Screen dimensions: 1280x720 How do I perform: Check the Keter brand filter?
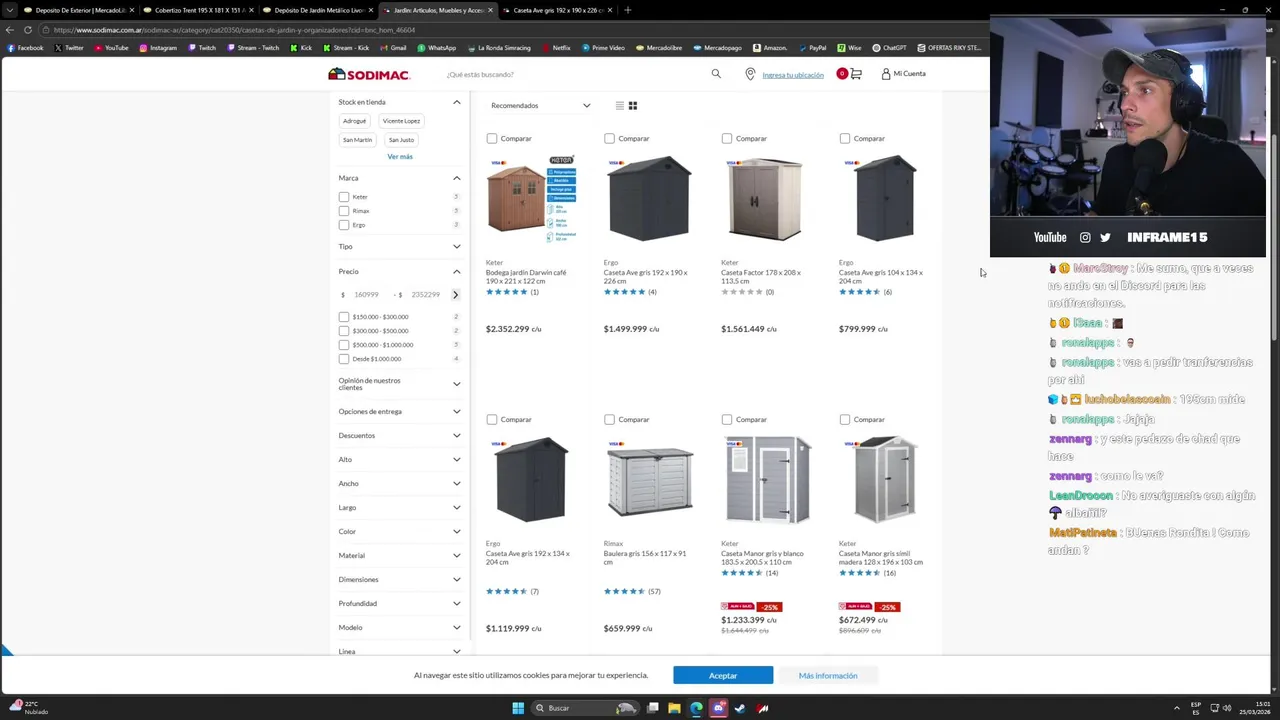pos(344,197)
